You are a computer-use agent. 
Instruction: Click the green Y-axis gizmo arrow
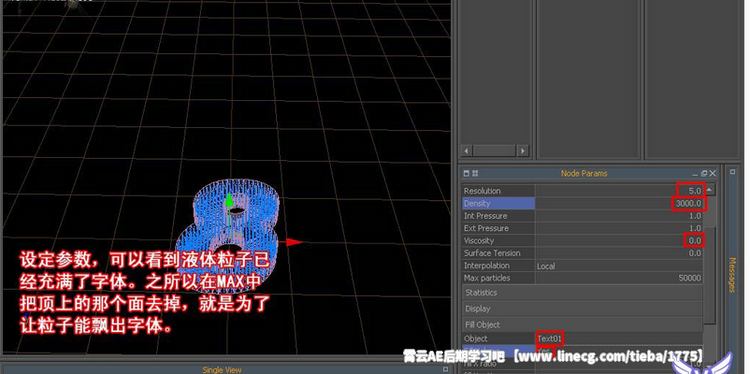click(230, 200)
